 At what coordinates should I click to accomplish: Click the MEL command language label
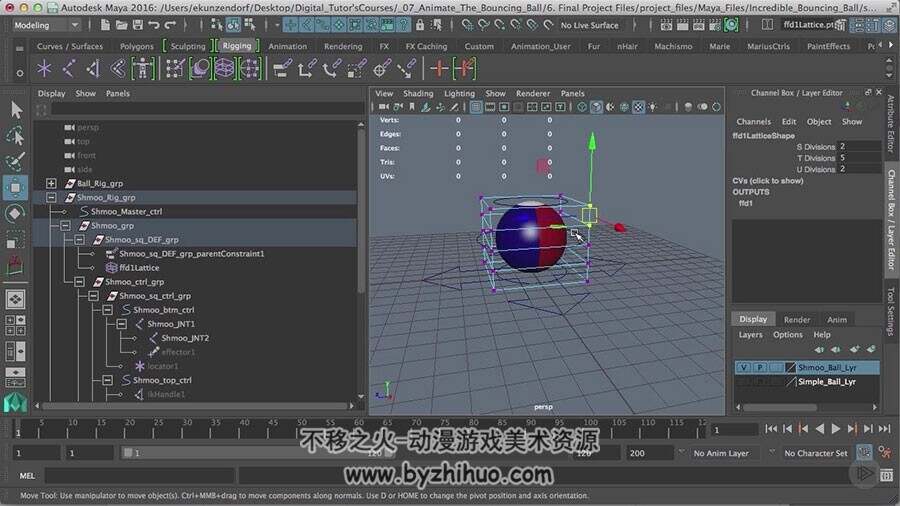click(27, 476)
